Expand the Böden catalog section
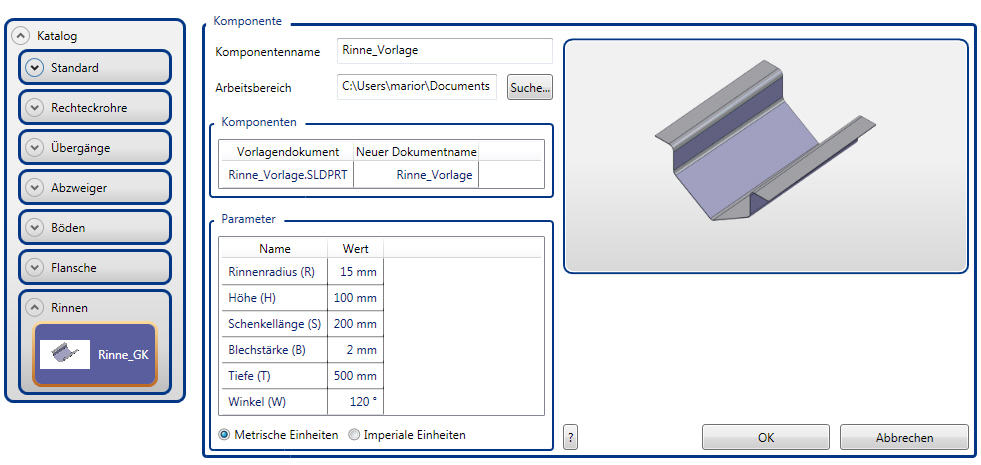Screen dimensions: 981x465 [34, 228]
